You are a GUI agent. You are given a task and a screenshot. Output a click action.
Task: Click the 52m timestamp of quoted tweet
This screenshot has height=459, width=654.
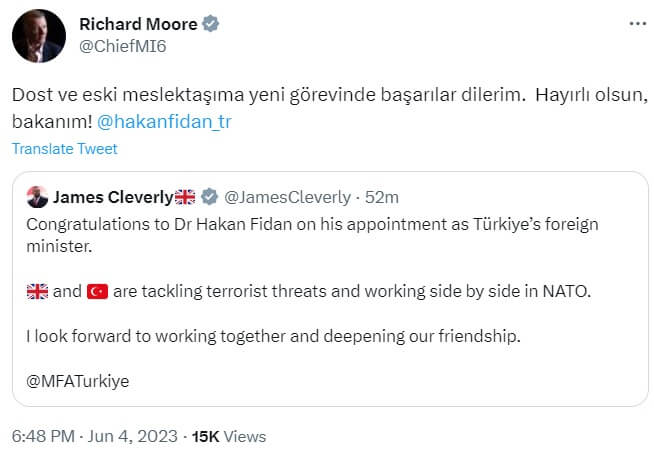click(x=381, y=196)
